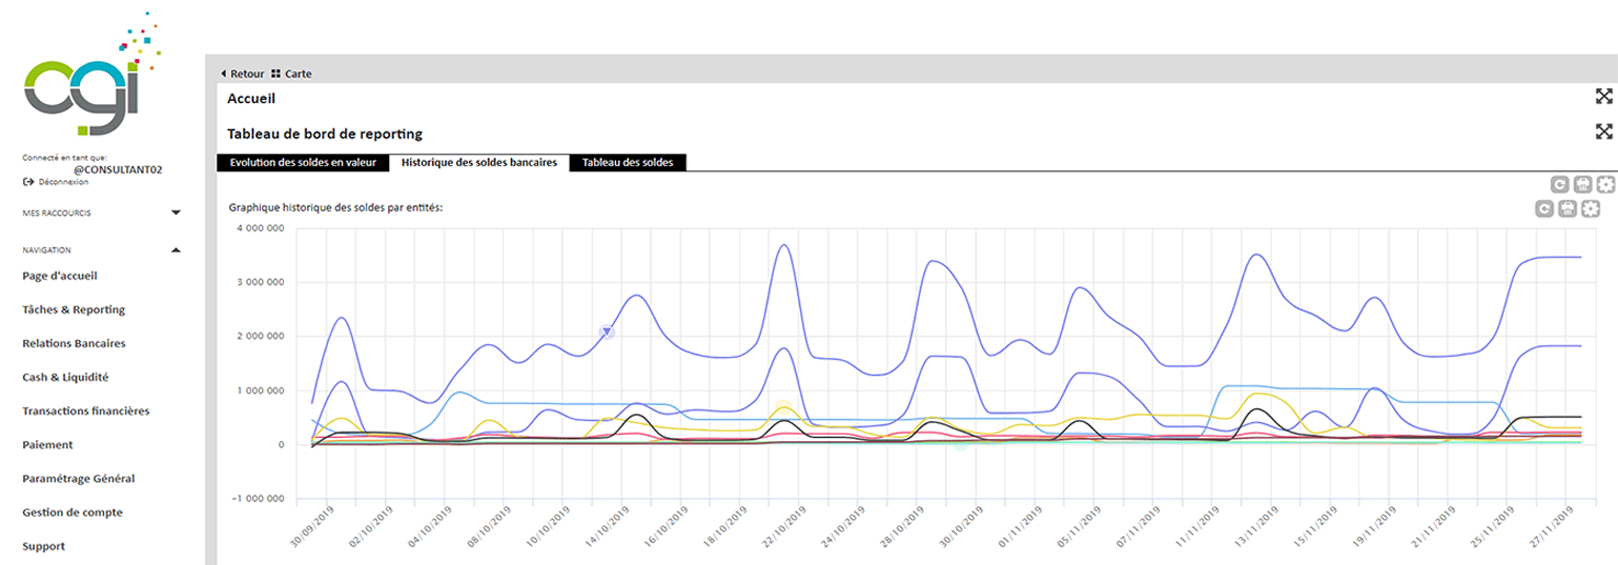Click the 22/10/2019 date label
Image resolution: width=1618 pixels, height=565 pixels.
click(x=784, y=526)
